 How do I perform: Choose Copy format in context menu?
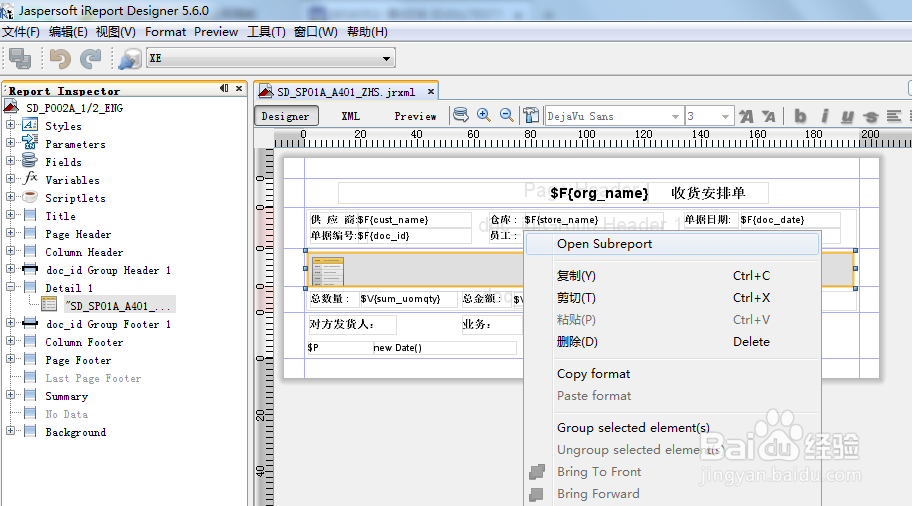coord(672,374)
